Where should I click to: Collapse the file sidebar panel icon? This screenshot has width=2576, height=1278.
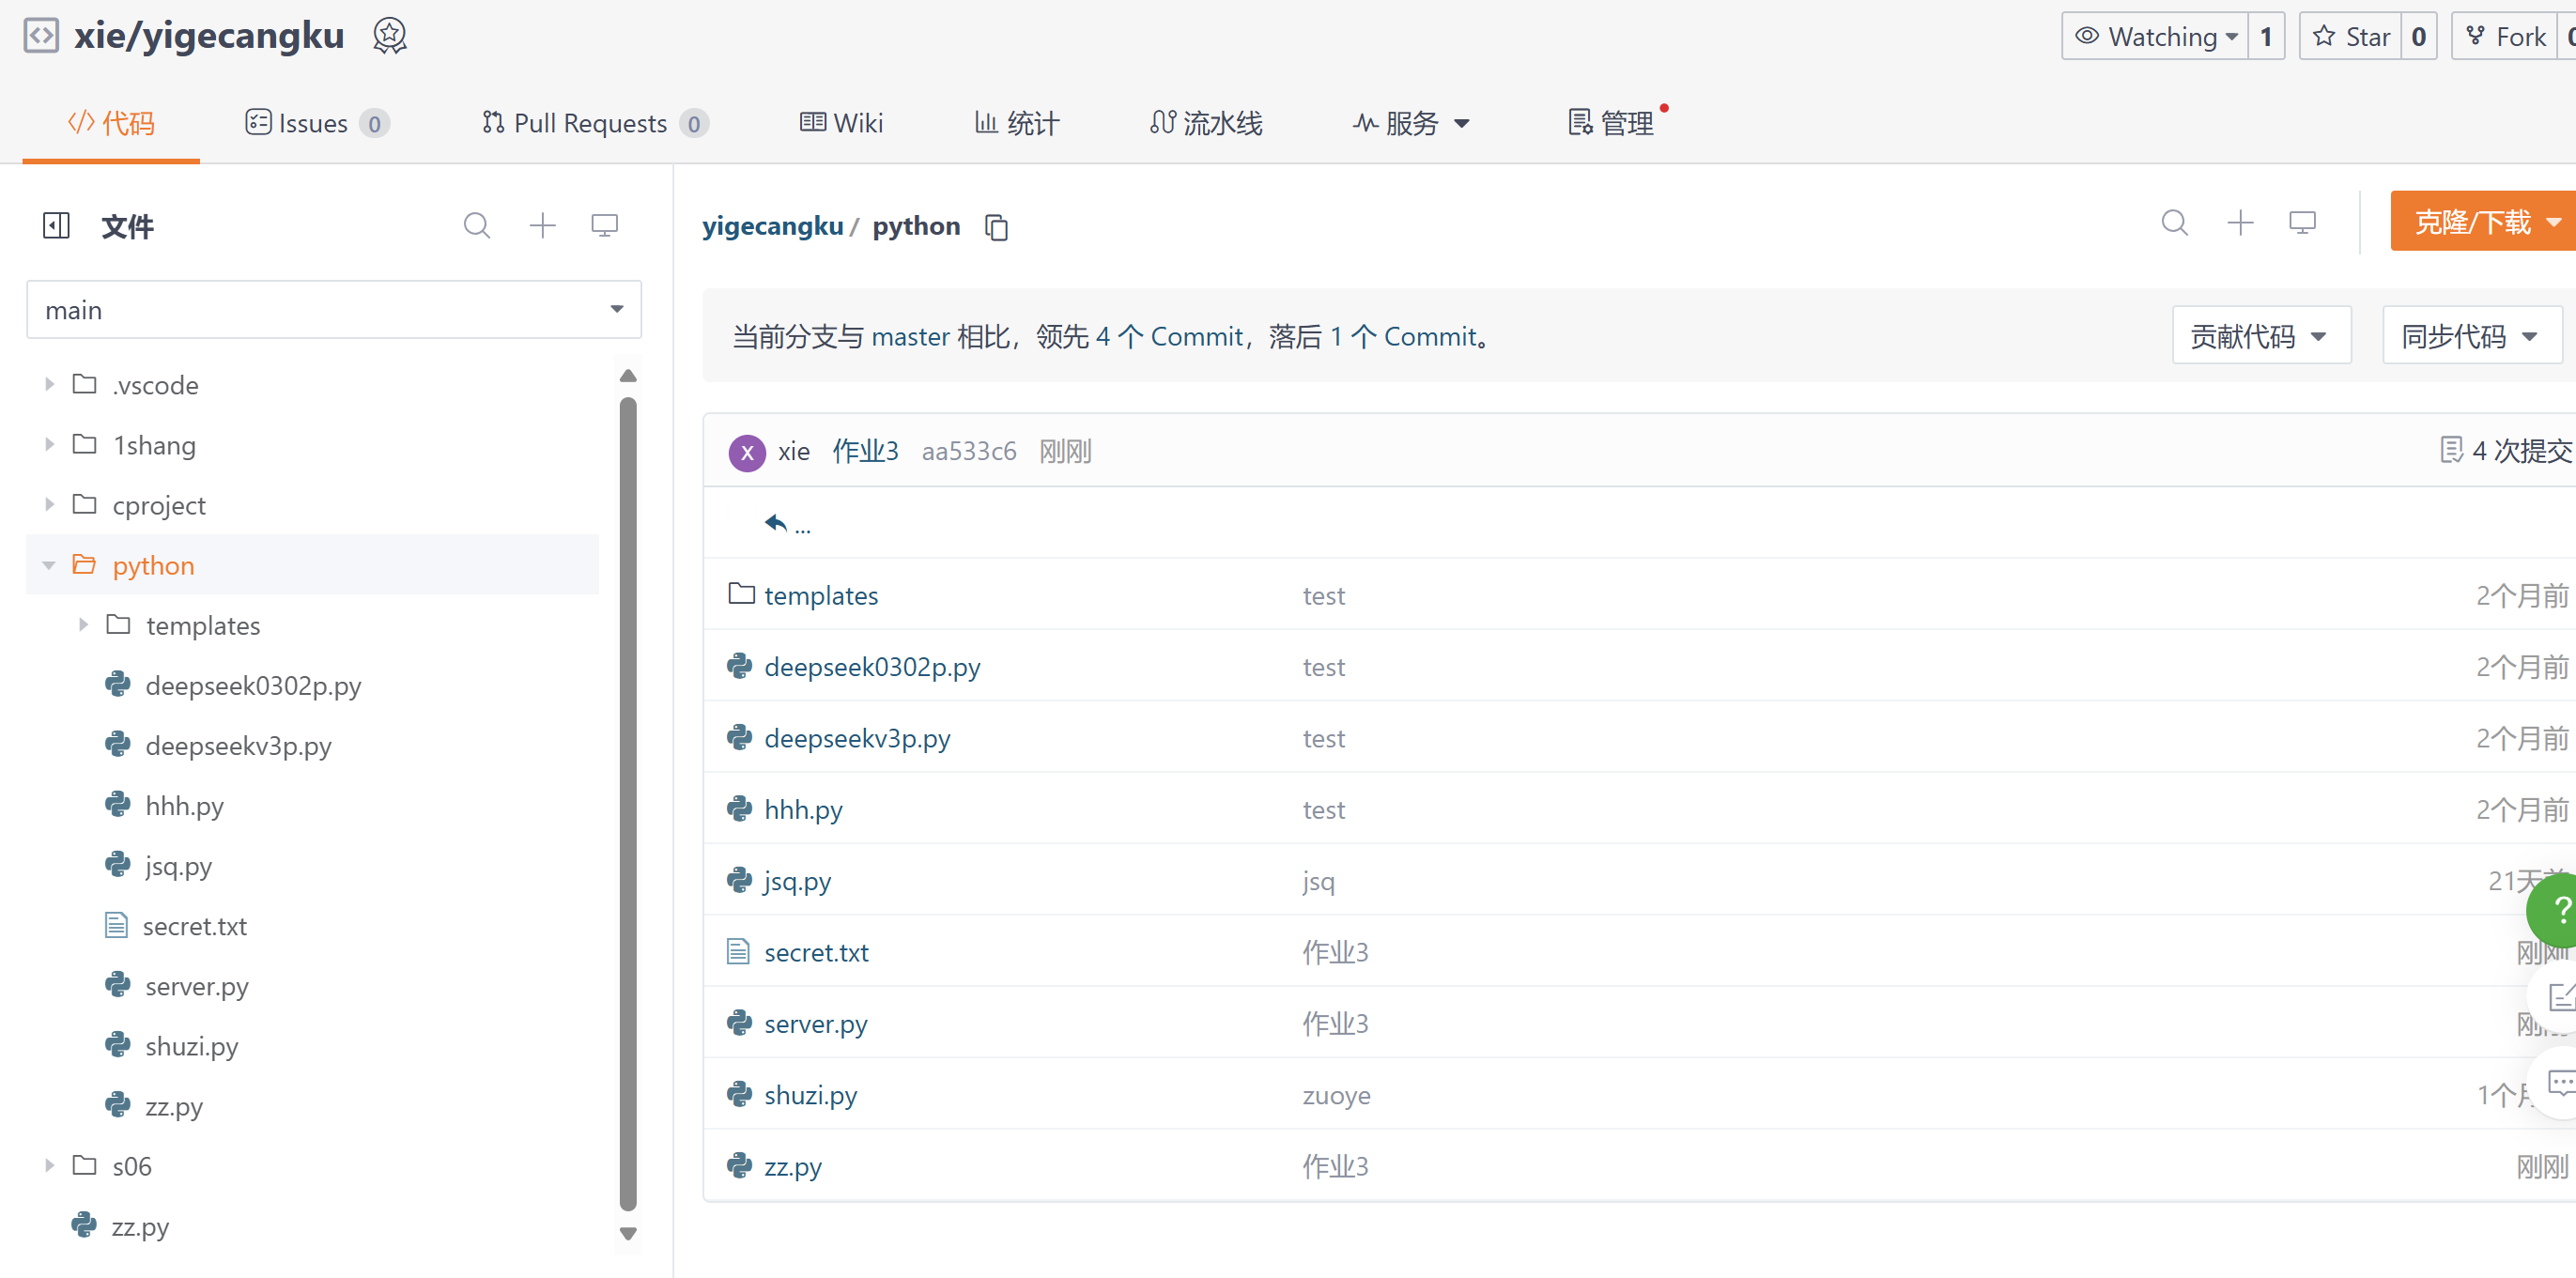56,225
